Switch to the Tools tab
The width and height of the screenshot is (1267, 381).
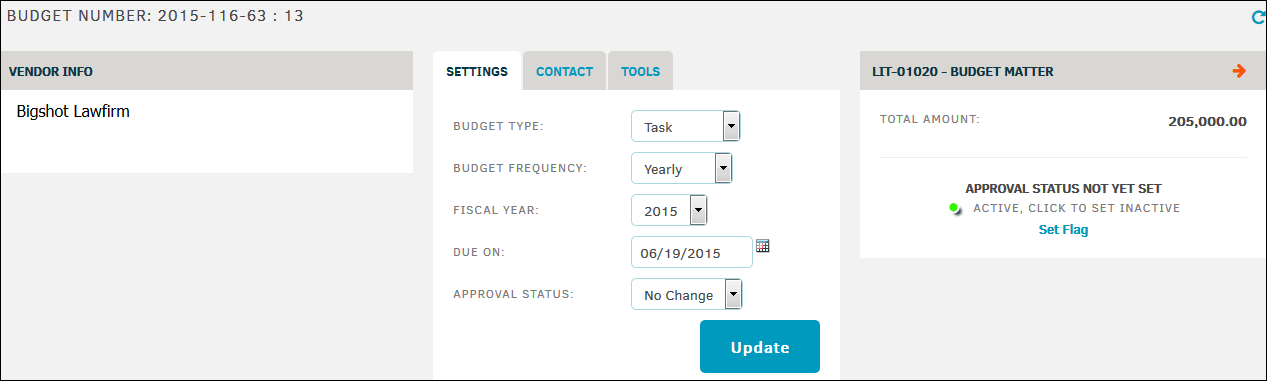point(640,71)
